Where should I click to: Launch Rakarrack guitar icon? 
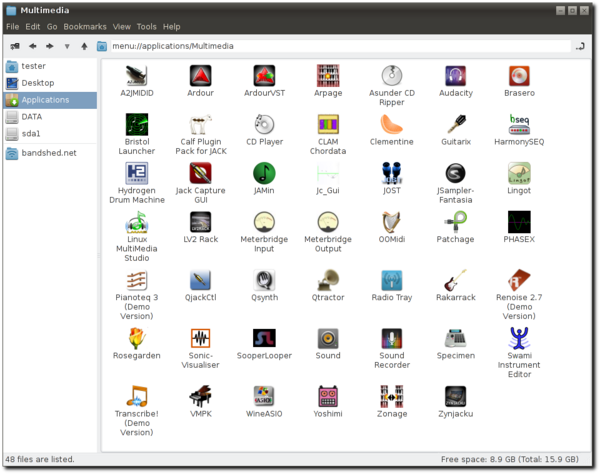point(455,280)
